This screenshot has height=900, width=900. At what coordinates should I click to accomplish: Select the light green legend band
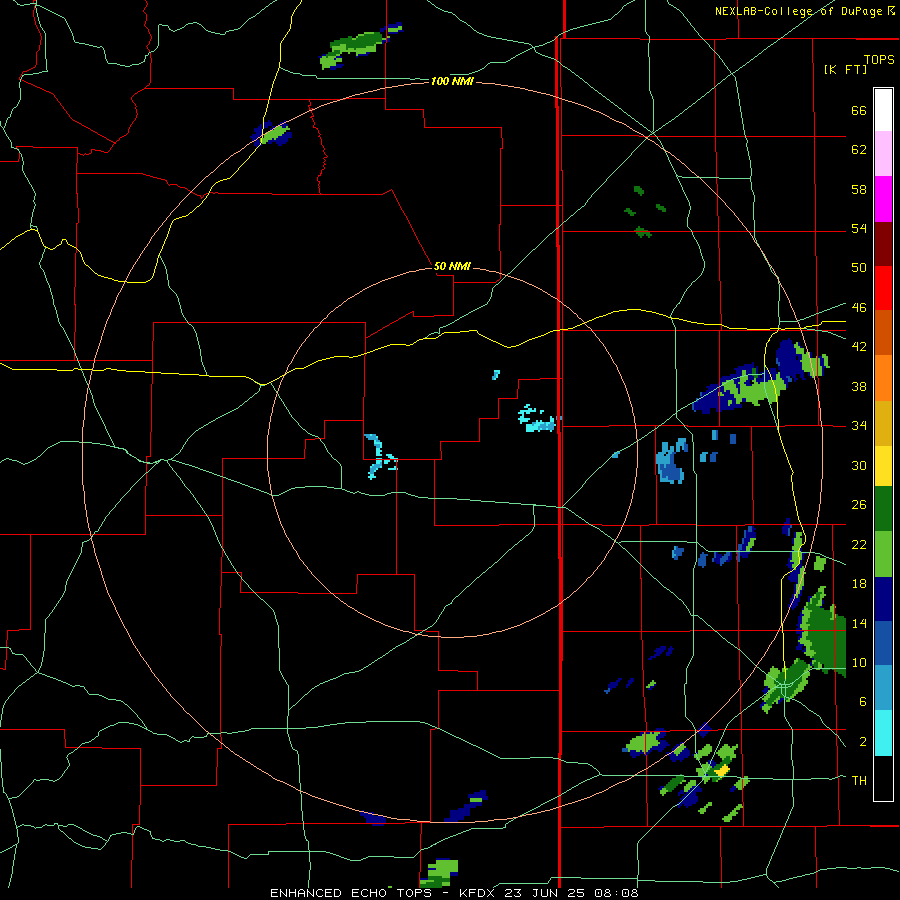tap(883, 554)
